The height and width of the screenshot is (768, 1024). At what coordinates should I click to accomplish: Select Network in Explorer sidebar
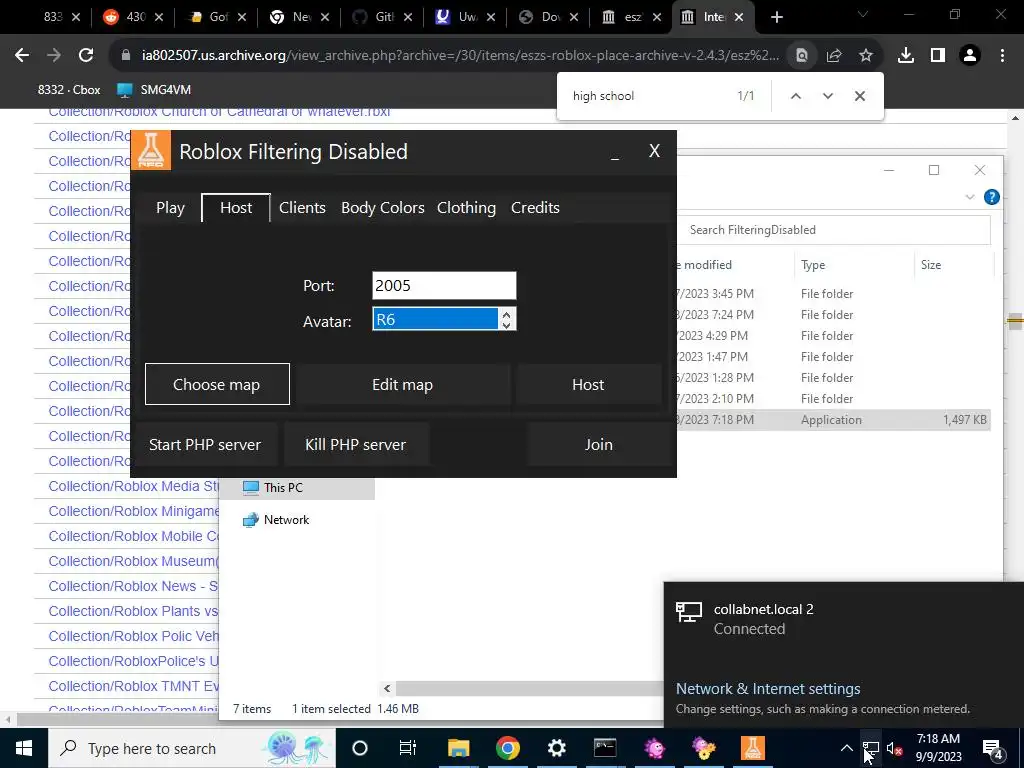(286, 520)
